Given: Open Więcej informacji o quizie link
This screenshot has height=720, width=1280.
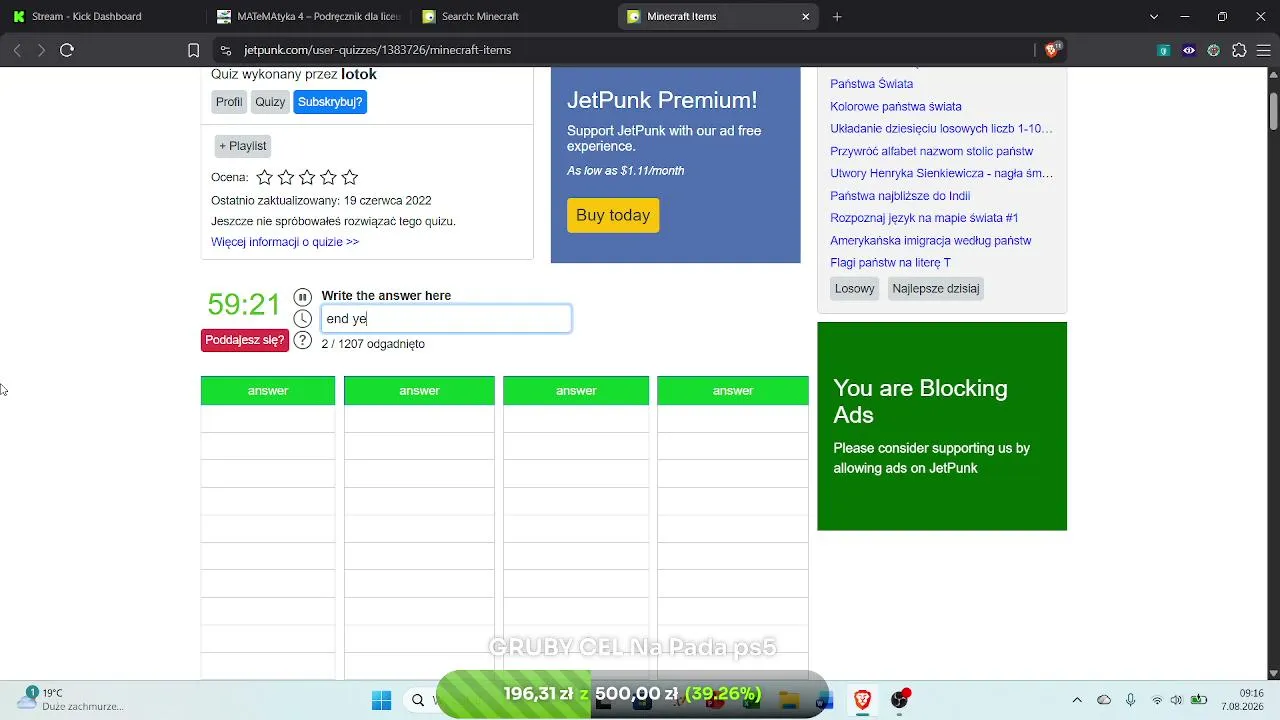Looking at the screenshot, I should tap(285, 242).
